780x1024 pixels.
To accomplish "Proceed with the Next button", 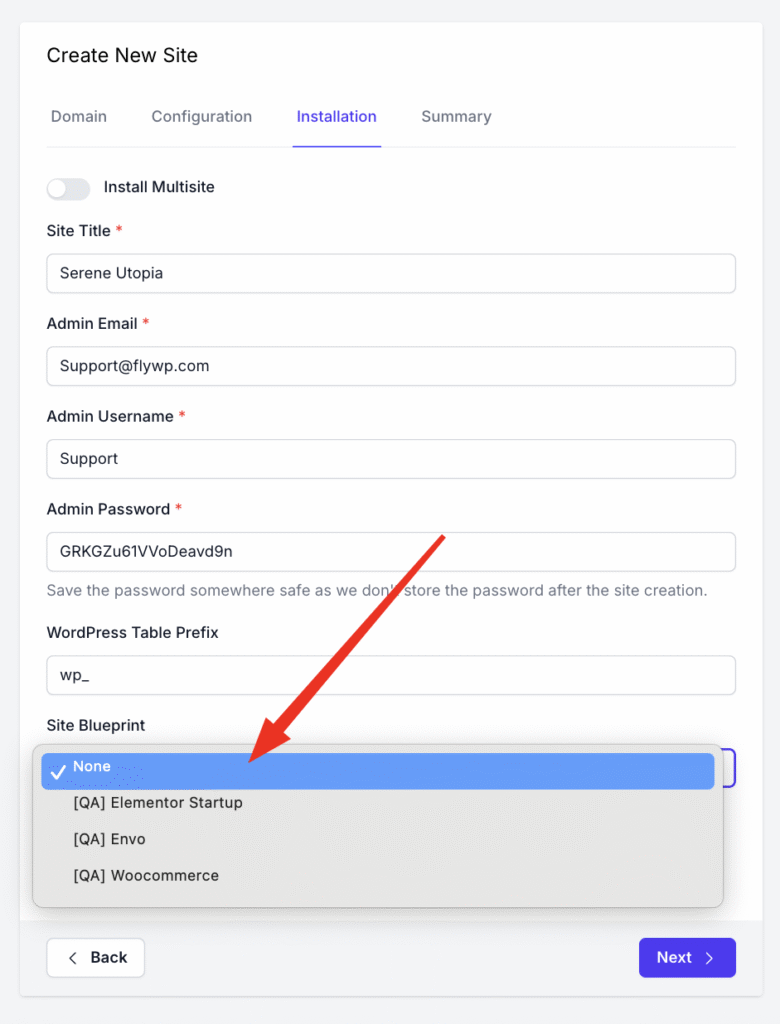I will [687, 957].
